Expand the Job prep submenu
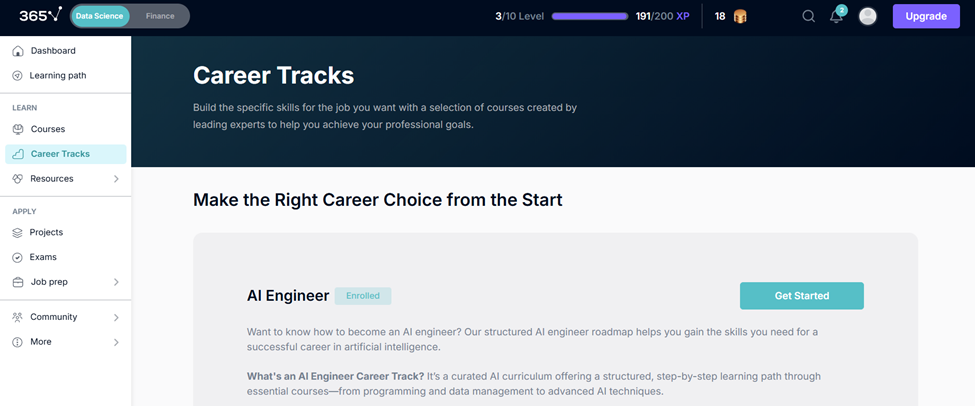Screen dimensions: 975x406 [x=116, y=282]
